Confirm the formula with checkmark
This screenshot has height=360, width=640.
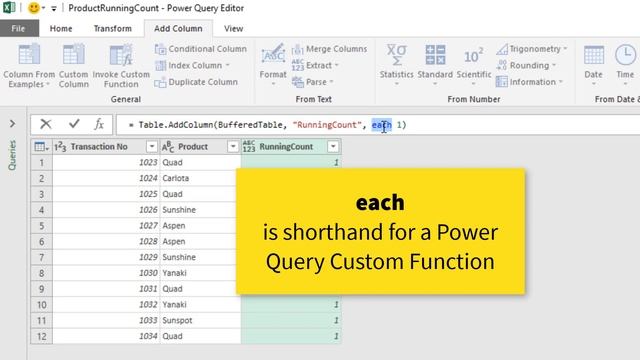[74, 124]
